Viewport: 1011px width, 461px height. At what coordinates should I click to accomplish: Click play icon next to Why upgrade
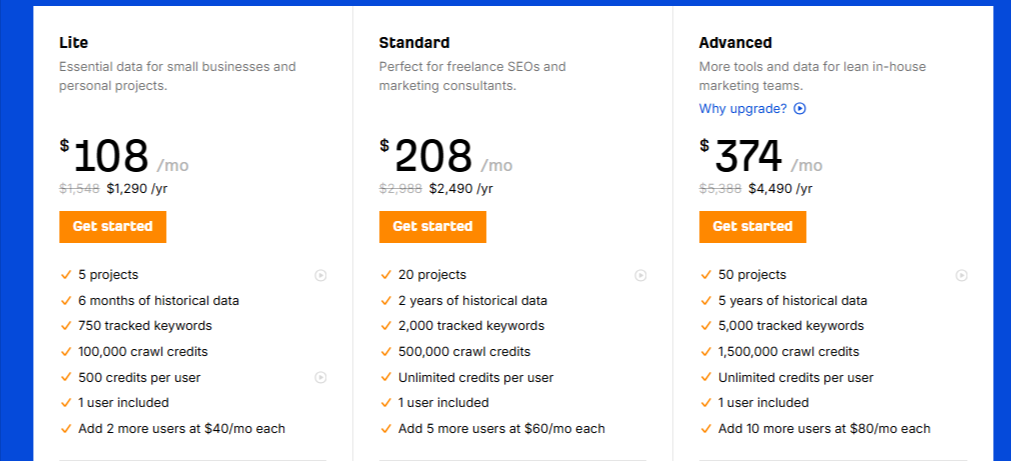pyautogui.click(x=800, y=109)
